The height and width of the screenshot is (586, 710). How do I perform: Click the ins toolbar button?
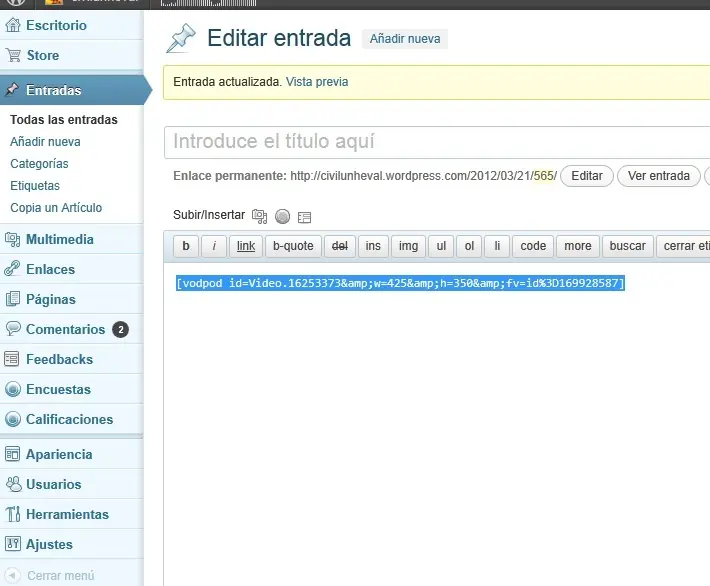pos(373,246)
